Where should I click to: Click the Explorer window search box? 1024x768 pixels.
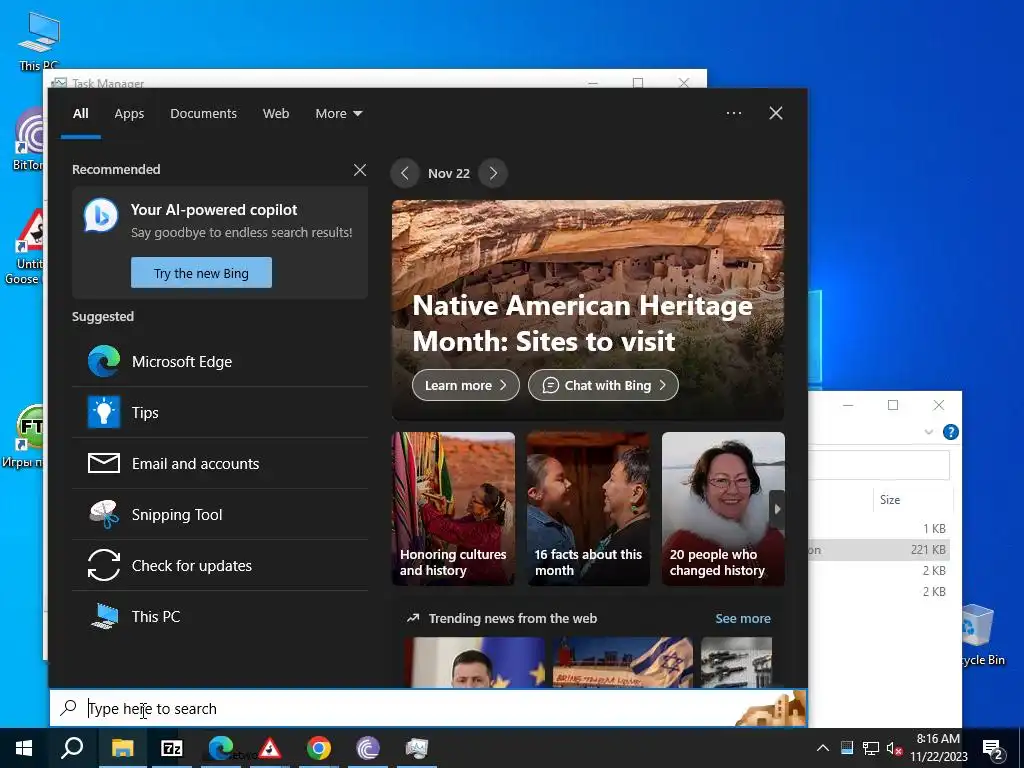878,465
